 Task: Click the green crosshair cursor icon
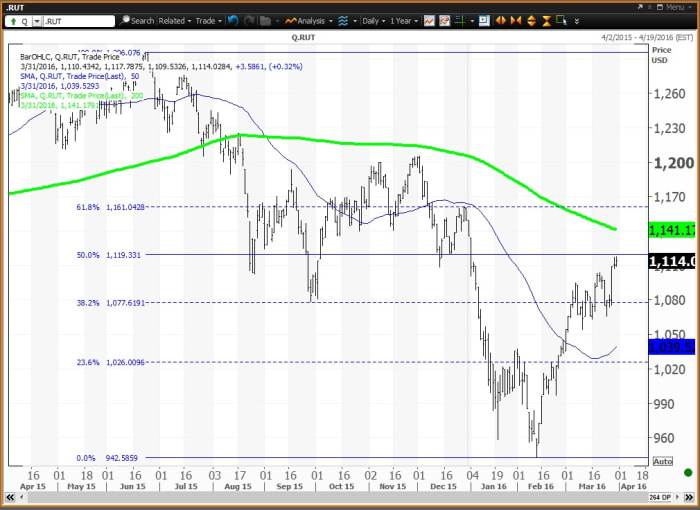click(x=460, y=21)
